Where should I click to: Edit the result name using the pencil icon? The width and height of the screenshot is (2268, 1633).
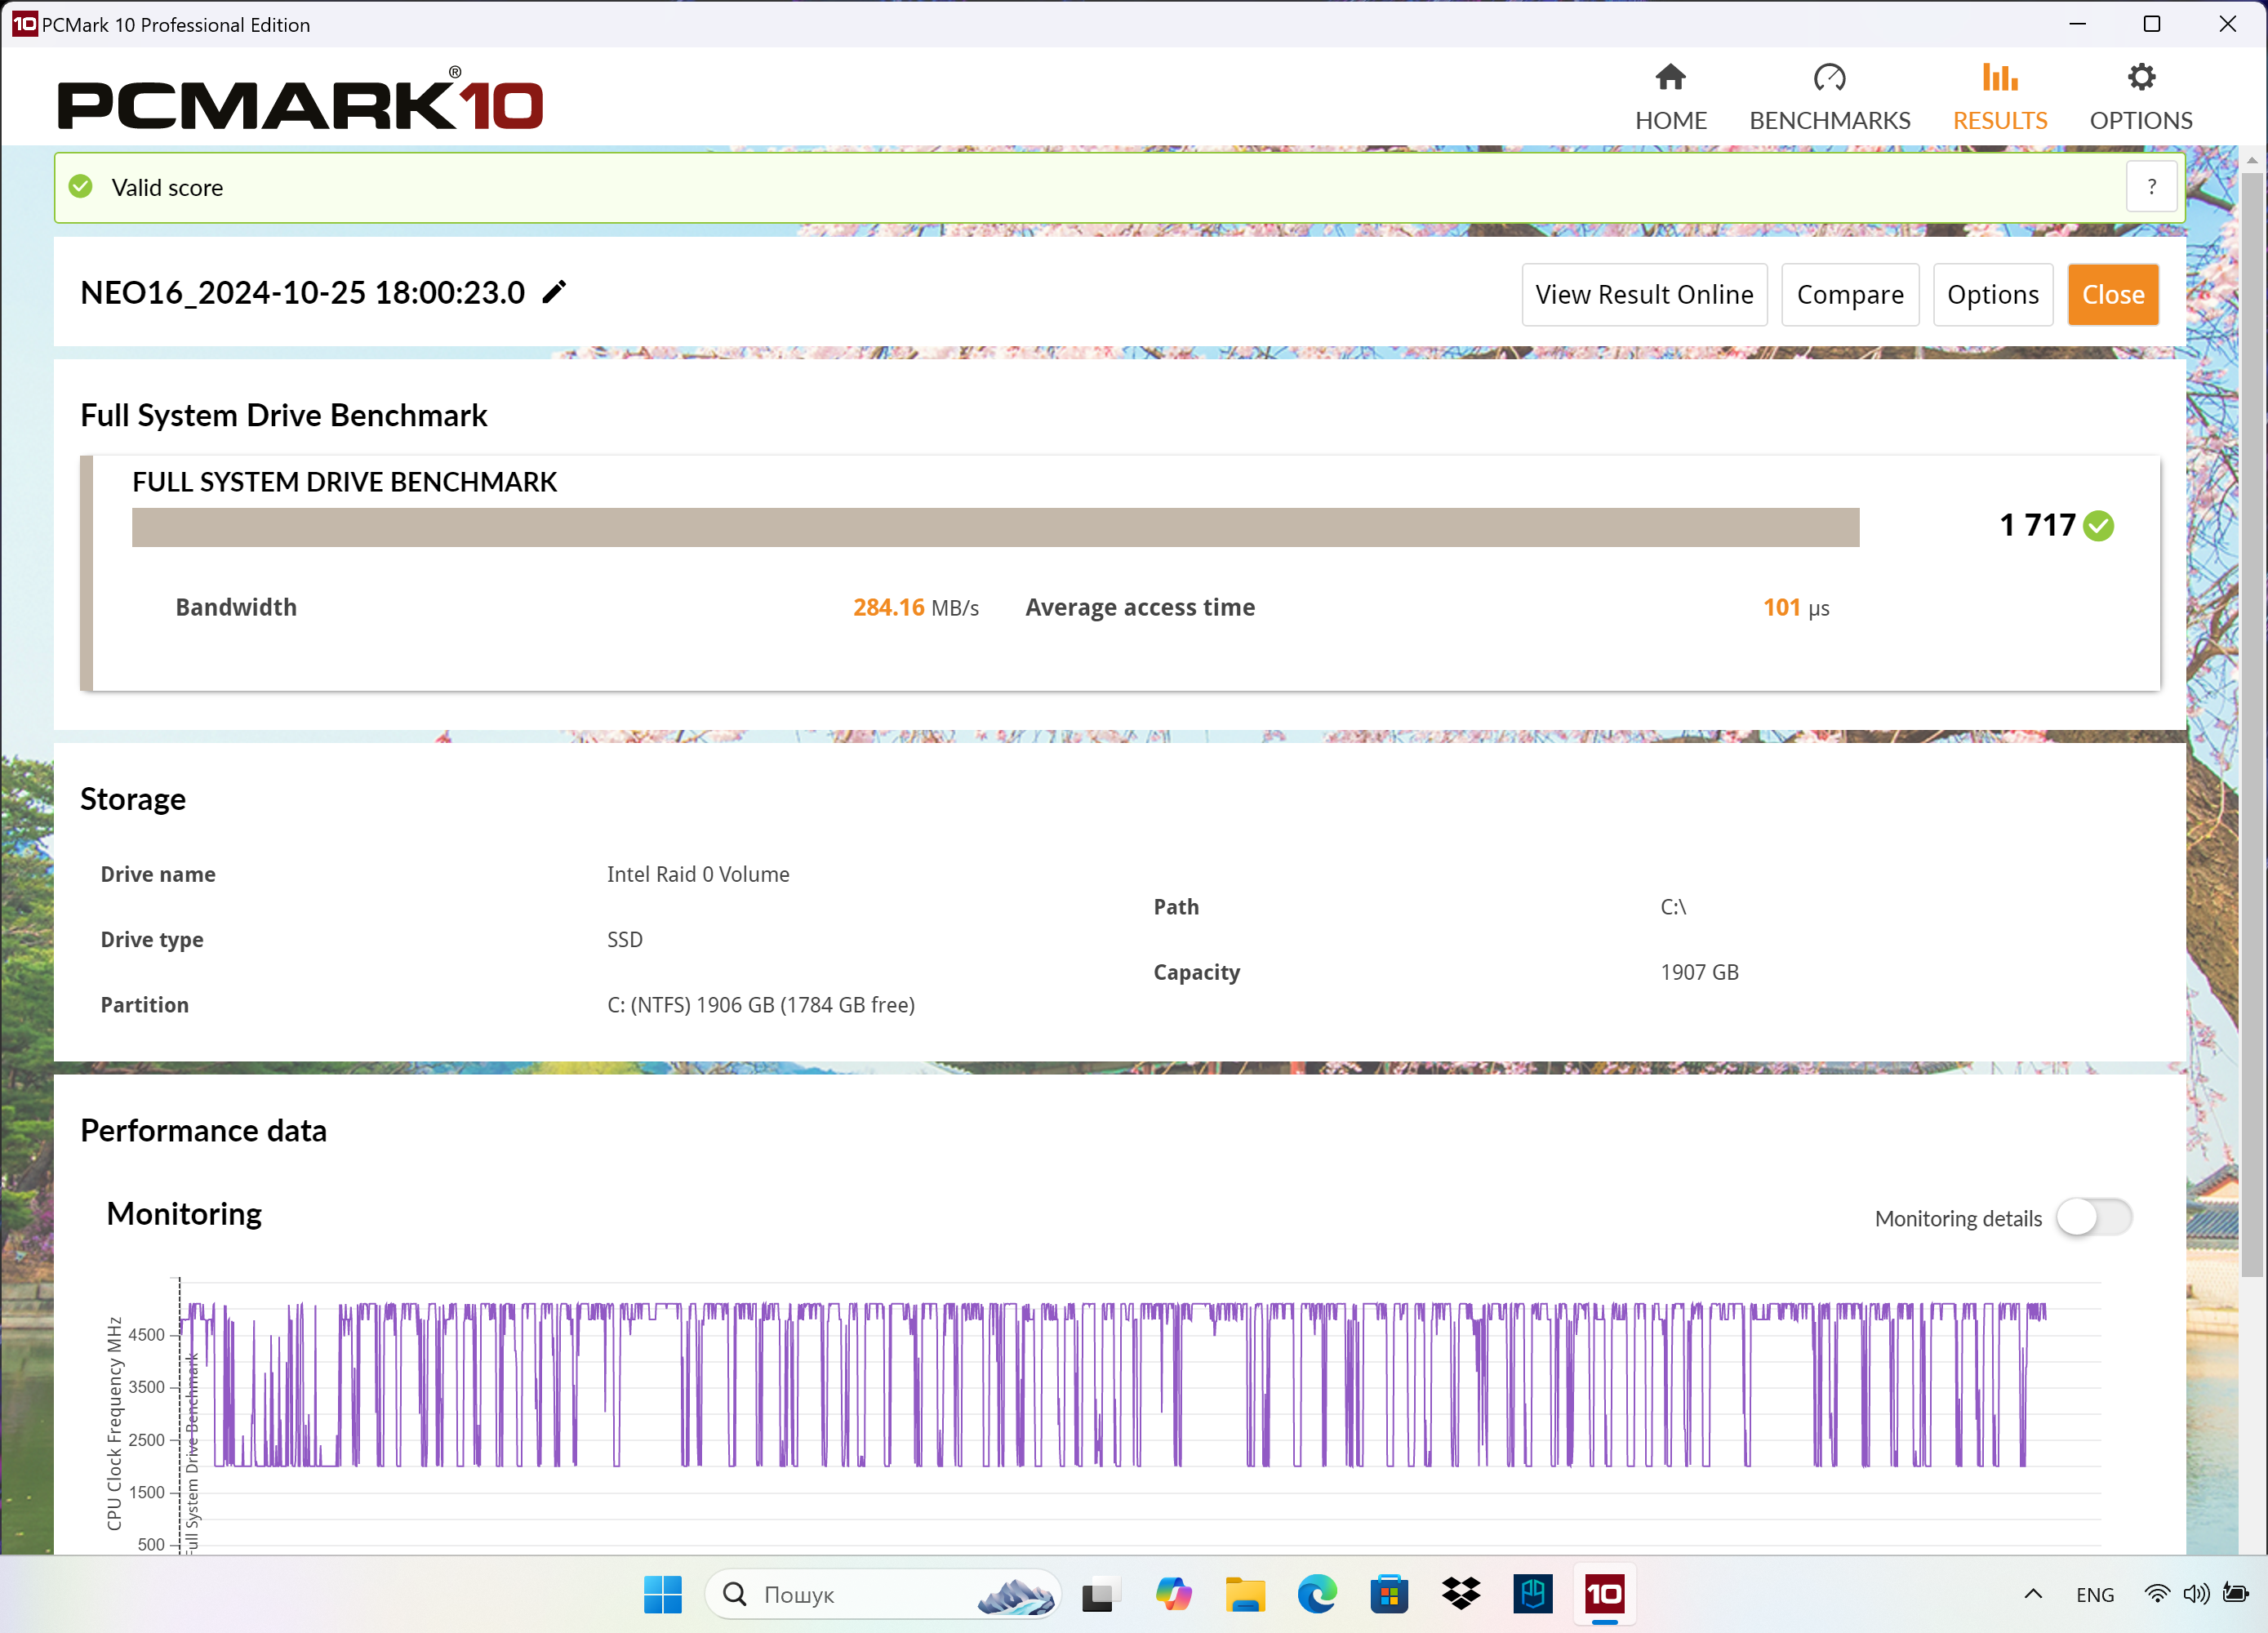[x=554, y=292]
